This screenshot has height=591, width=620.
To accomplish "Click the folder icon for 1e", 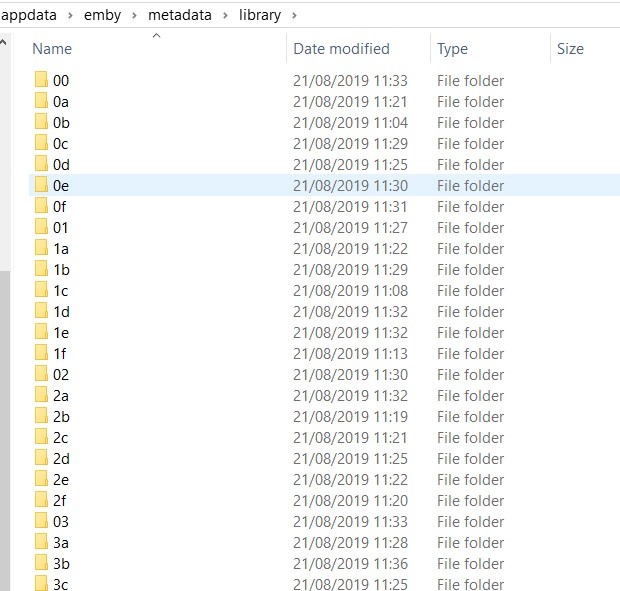I will (x=41, y=331).
